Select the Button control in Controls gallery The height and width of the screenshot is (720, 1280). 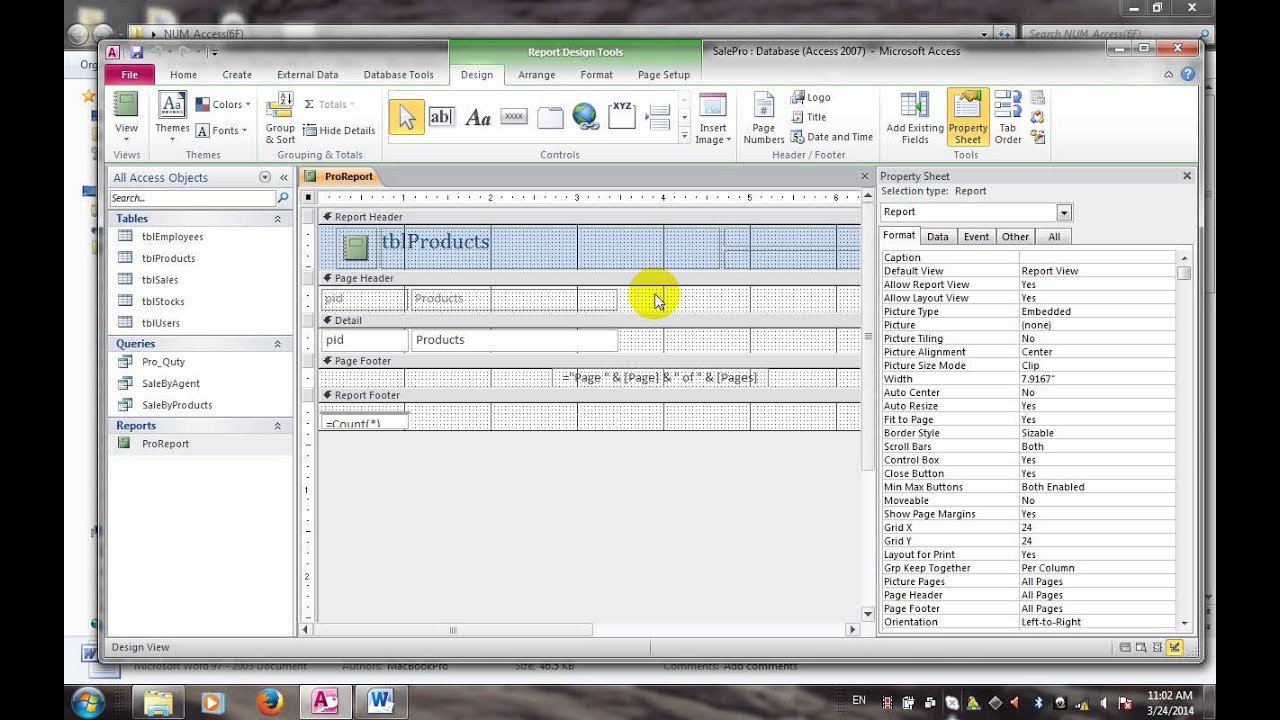tap(514, 117)
